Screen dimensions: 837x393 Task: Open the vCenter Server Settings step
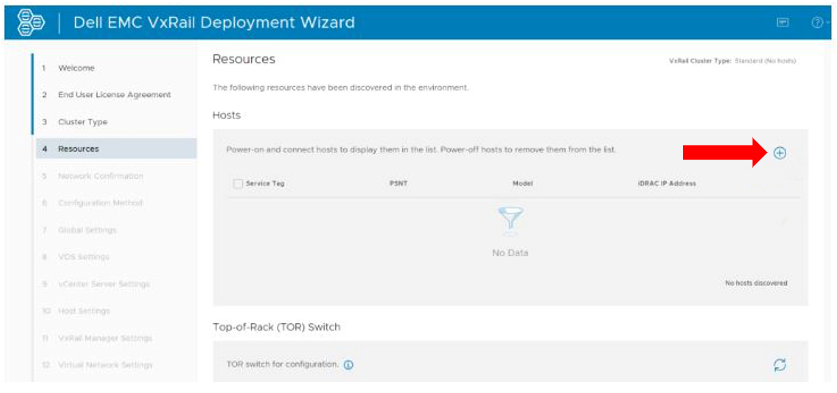click(104, 284)
